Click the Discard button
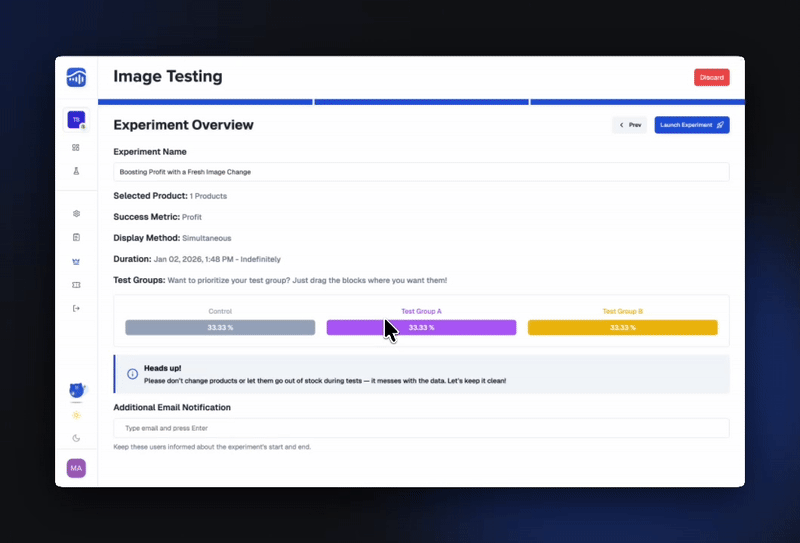Image resolution: width=800 pixels, height=543 pixels. pyautogui.click(x=711, y=77)
